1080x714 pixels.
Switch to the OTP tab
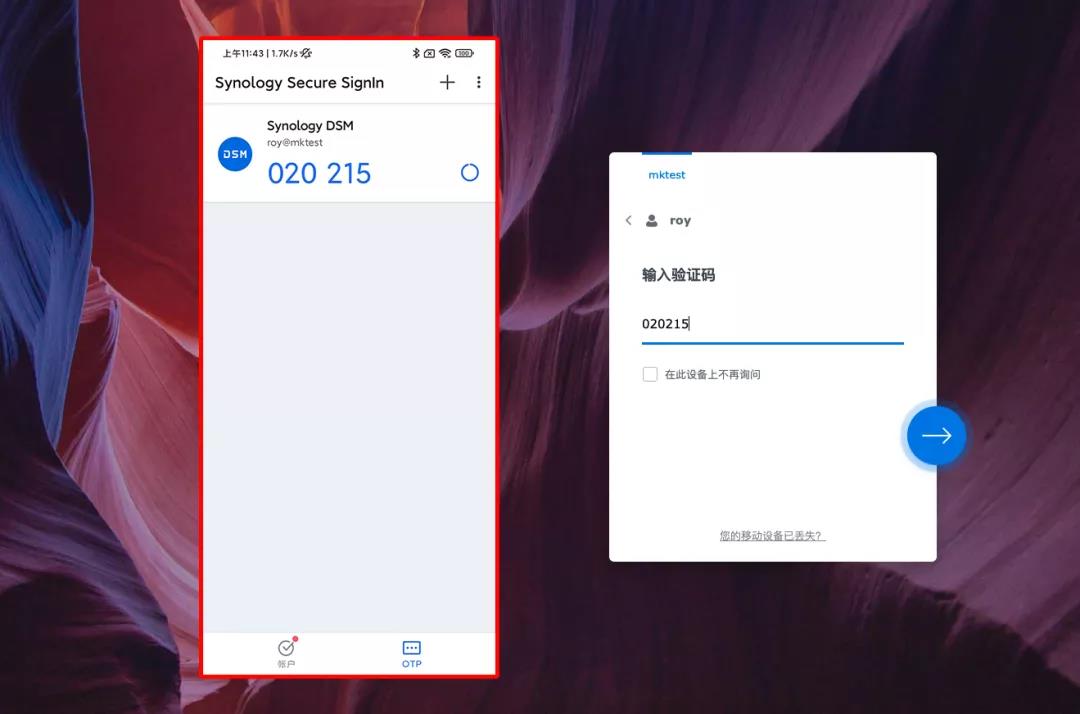(411, 653)
